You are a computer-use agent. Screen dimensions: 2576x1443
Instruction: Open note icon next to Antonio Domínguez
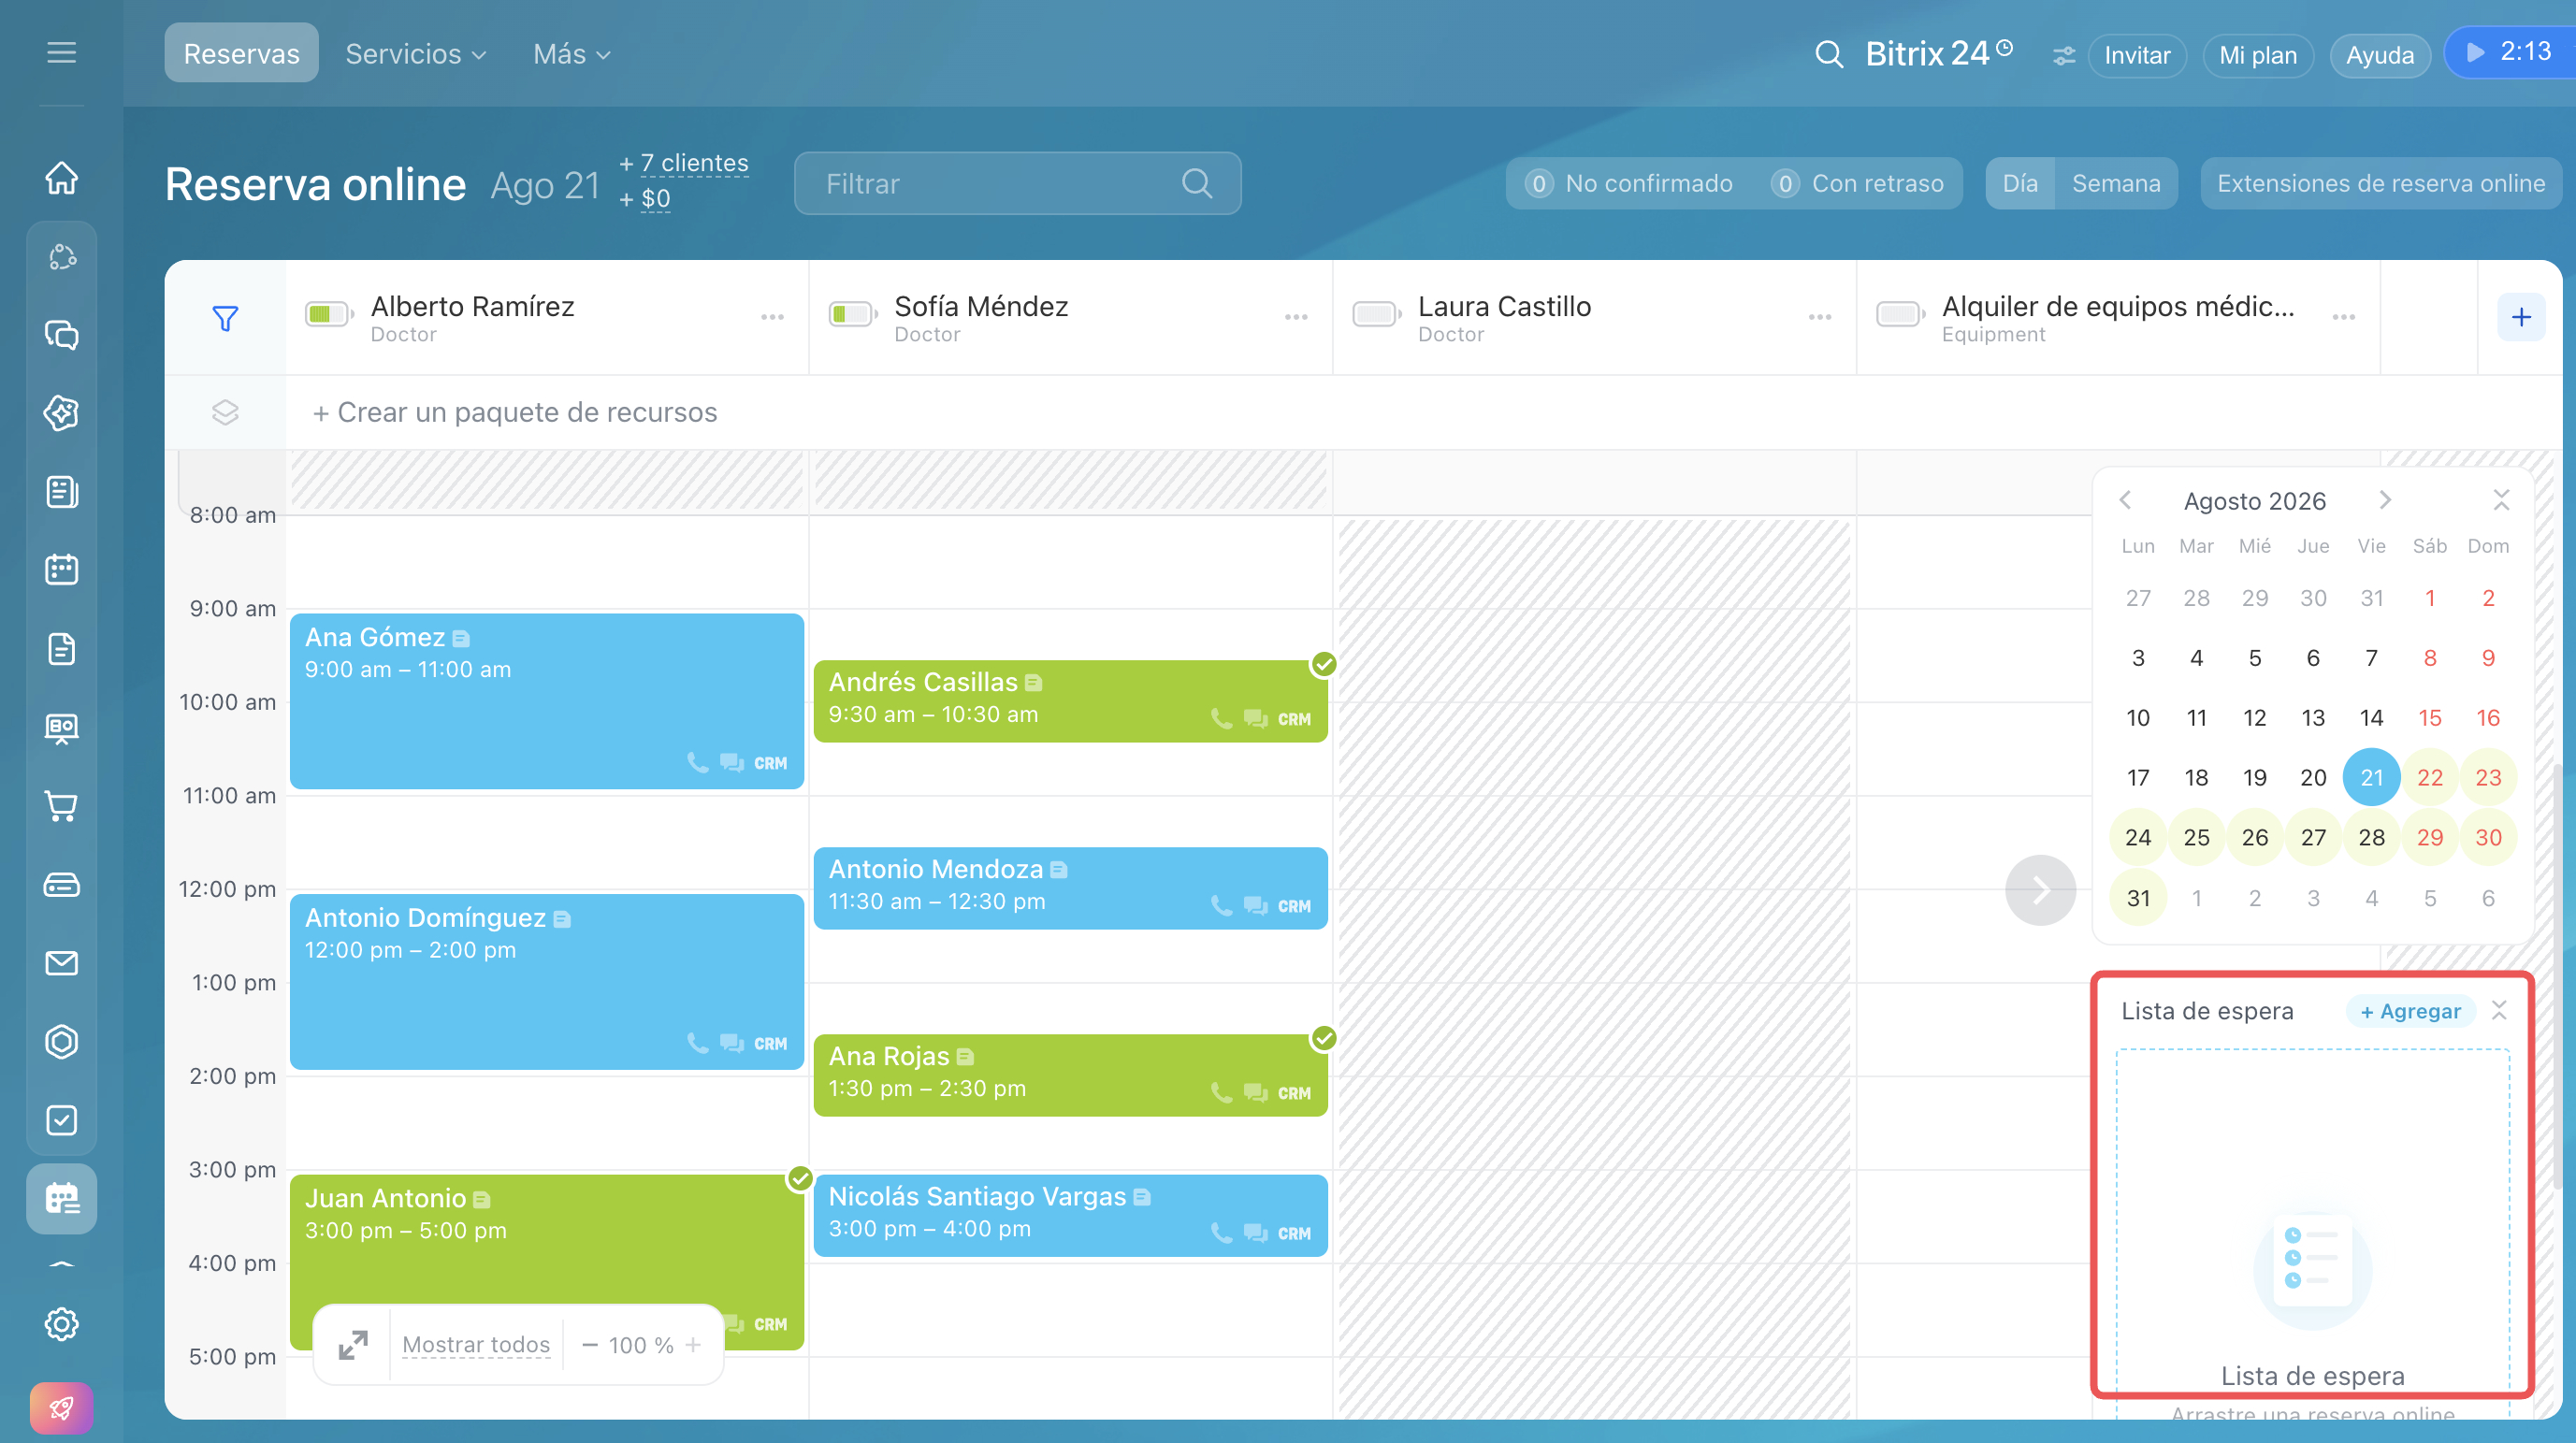[x=562, y=919]
